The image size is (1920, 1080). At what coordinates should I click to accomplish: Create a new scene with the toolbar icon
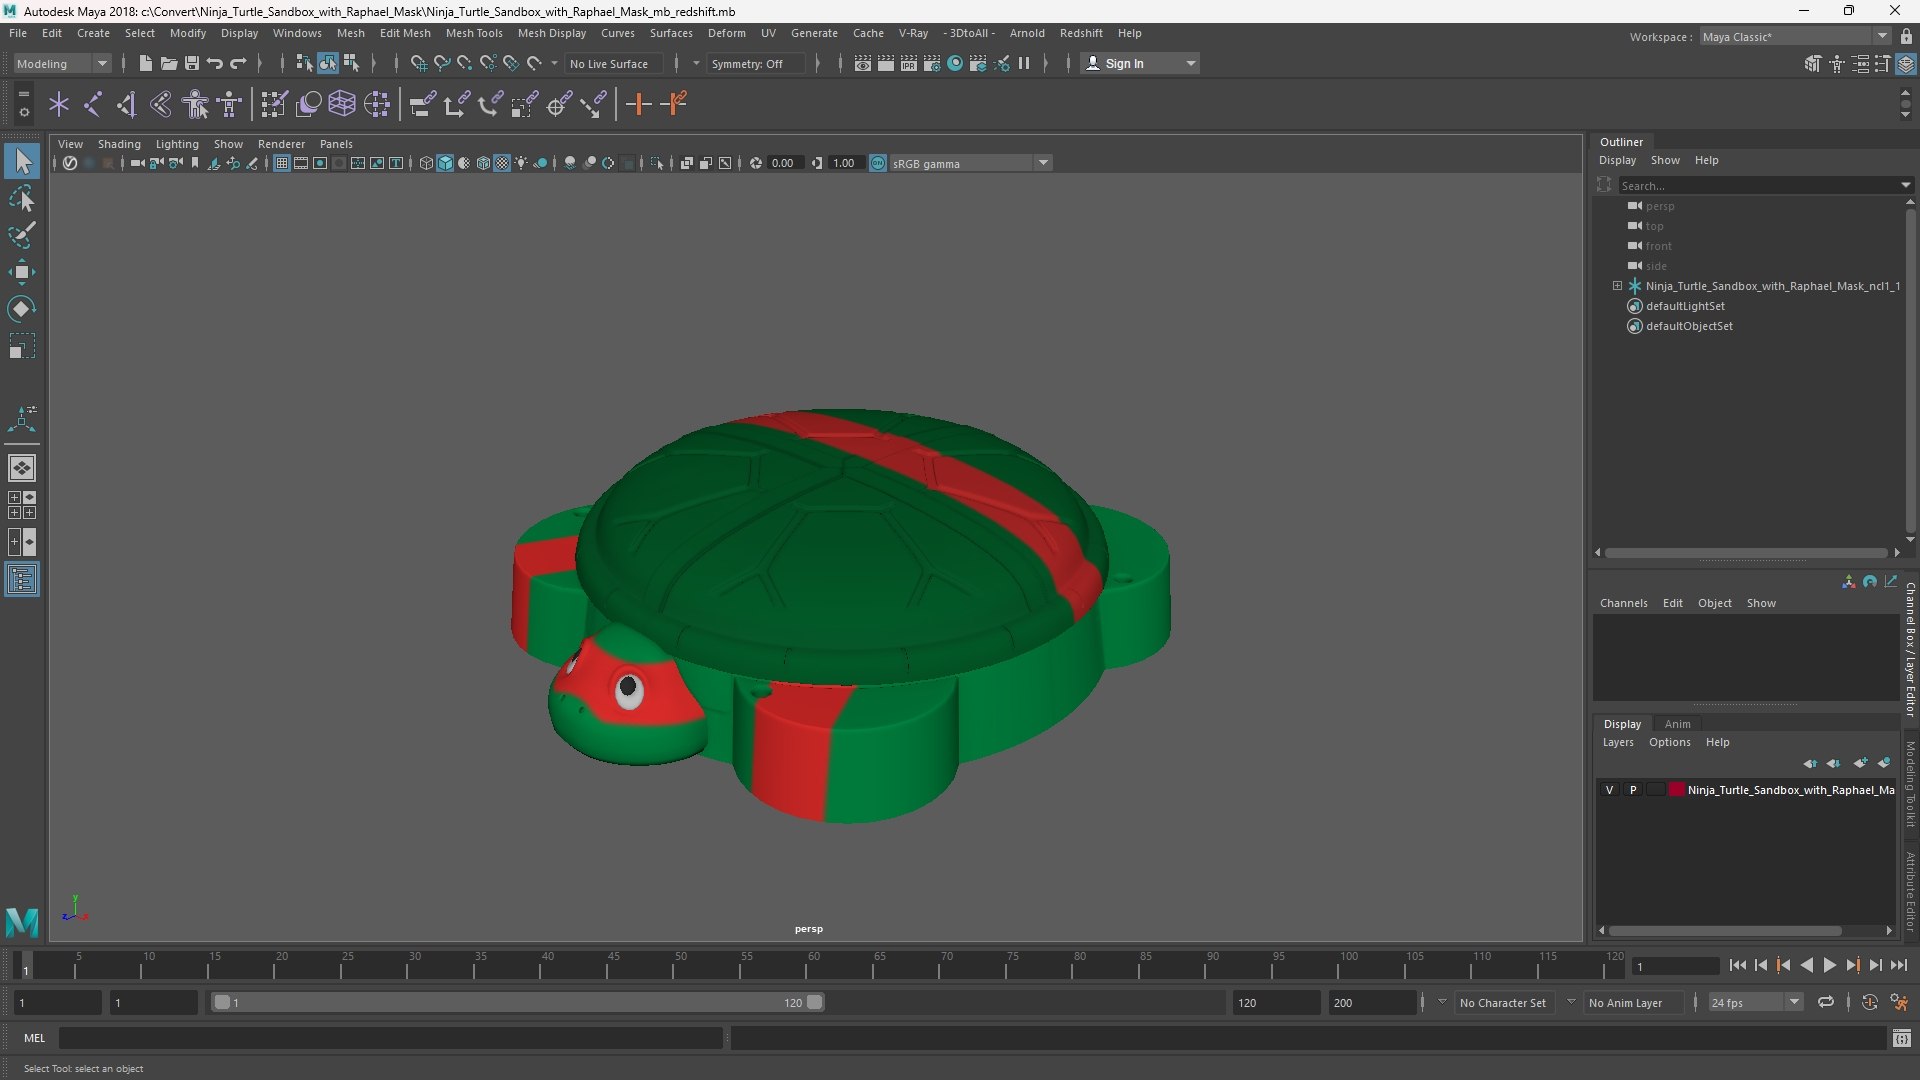[145, 63]
